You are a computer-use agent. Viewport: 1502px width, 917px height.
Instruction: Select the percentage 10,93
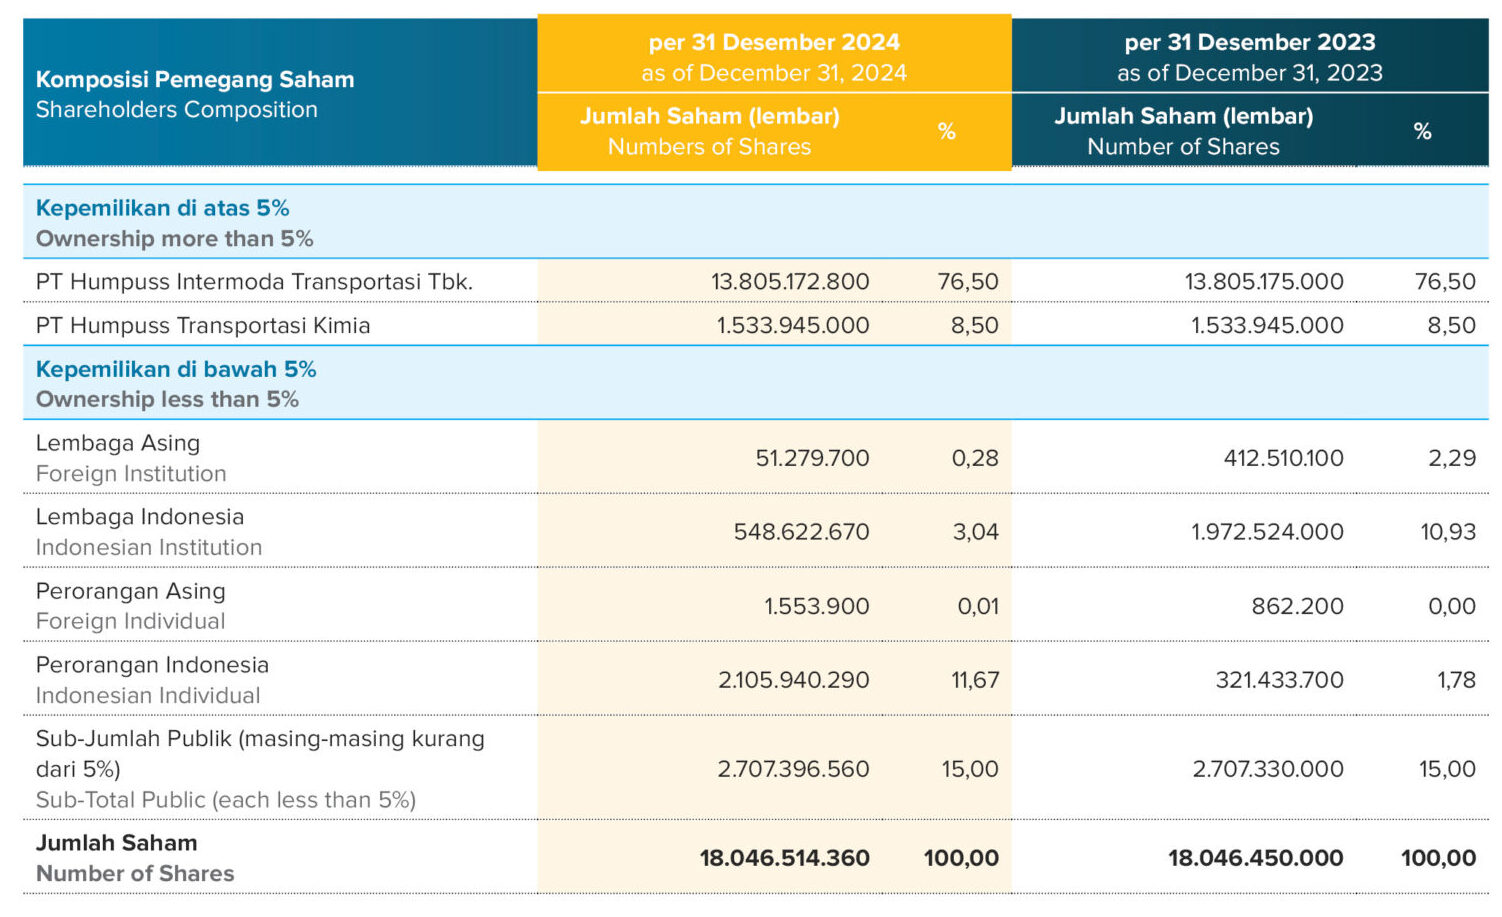(x=1448, y=532)
